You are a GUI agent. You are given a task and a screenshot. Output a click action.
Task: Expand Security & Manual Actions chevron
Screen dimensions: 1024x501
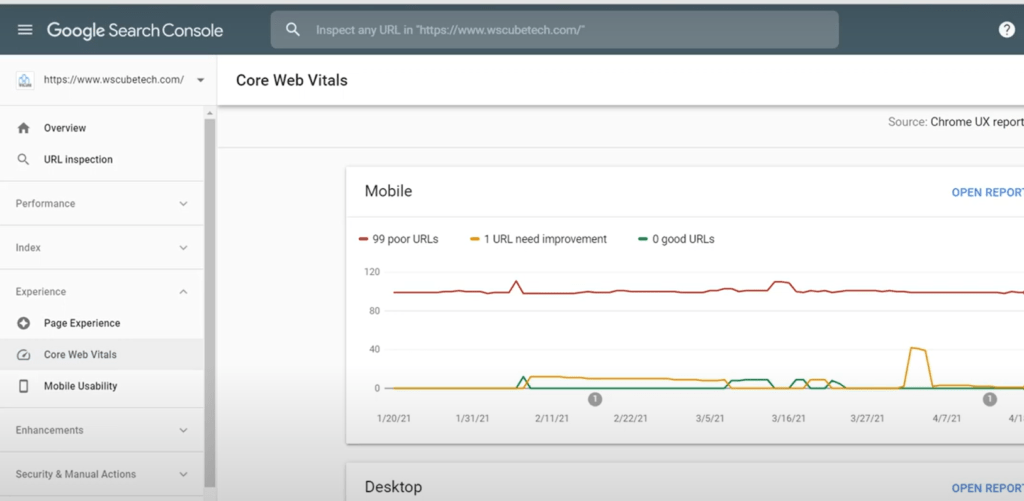[184, 474]
